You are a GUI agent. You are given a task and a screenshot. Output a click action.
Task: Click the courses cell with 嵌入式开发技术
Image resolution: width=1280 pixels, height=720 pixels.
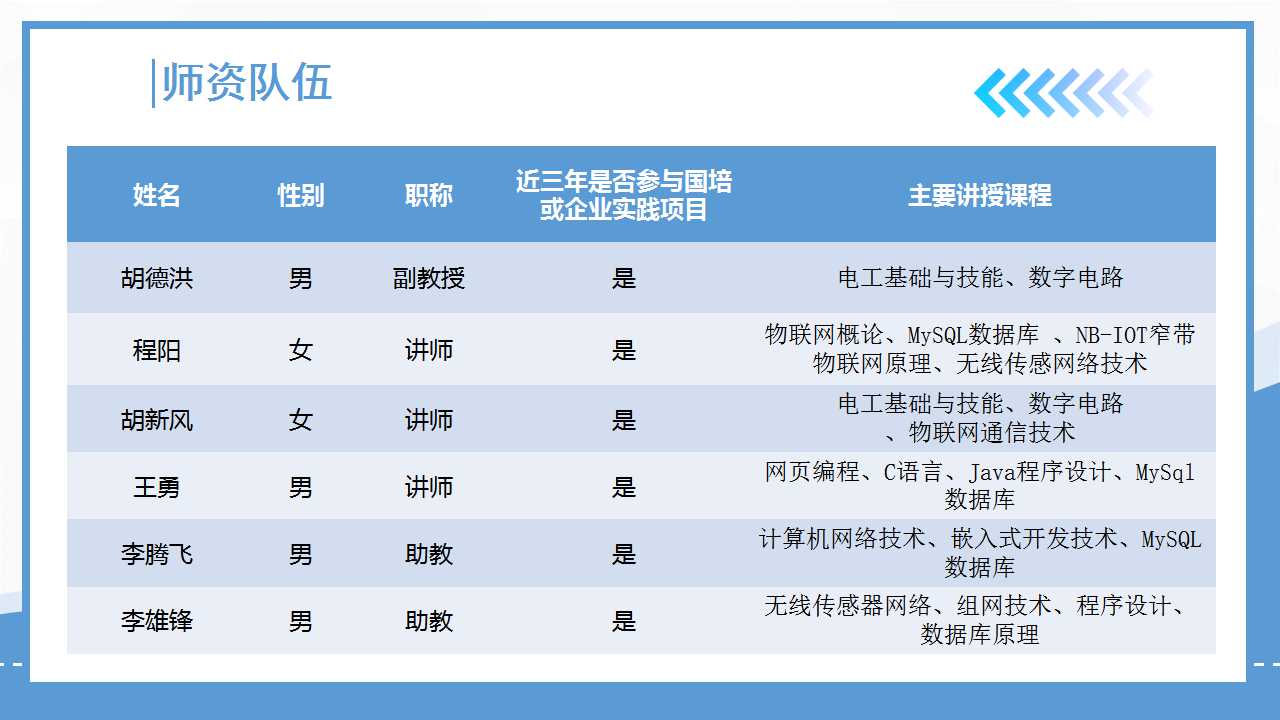tap(980, 553)
